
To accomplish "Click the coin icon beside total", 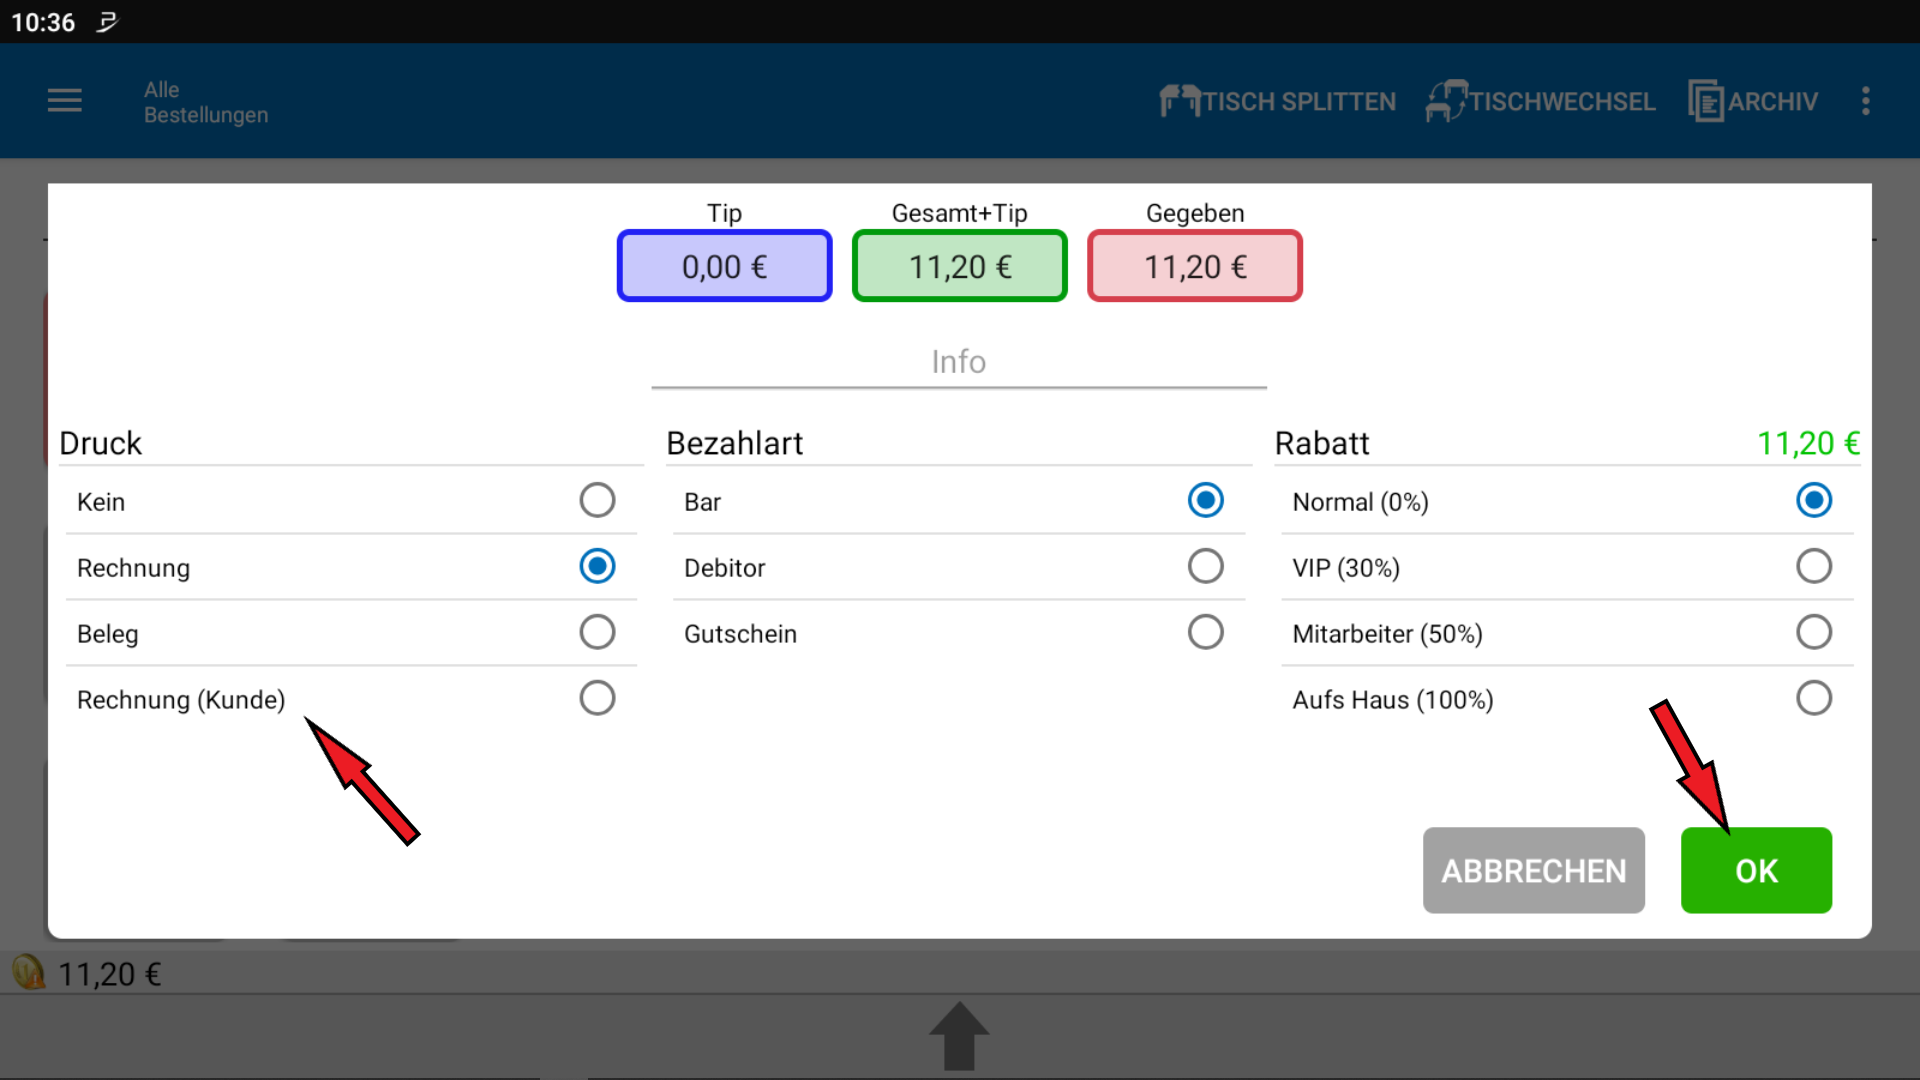I will click(28, 972).
